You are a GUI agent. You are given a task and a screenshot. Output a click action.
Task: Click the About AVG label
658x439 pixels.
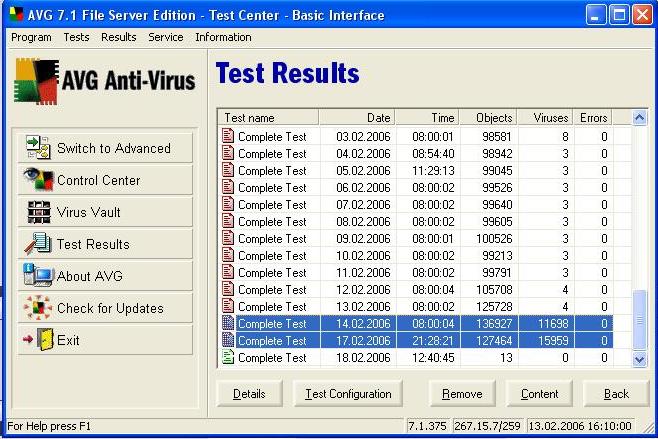89,276
